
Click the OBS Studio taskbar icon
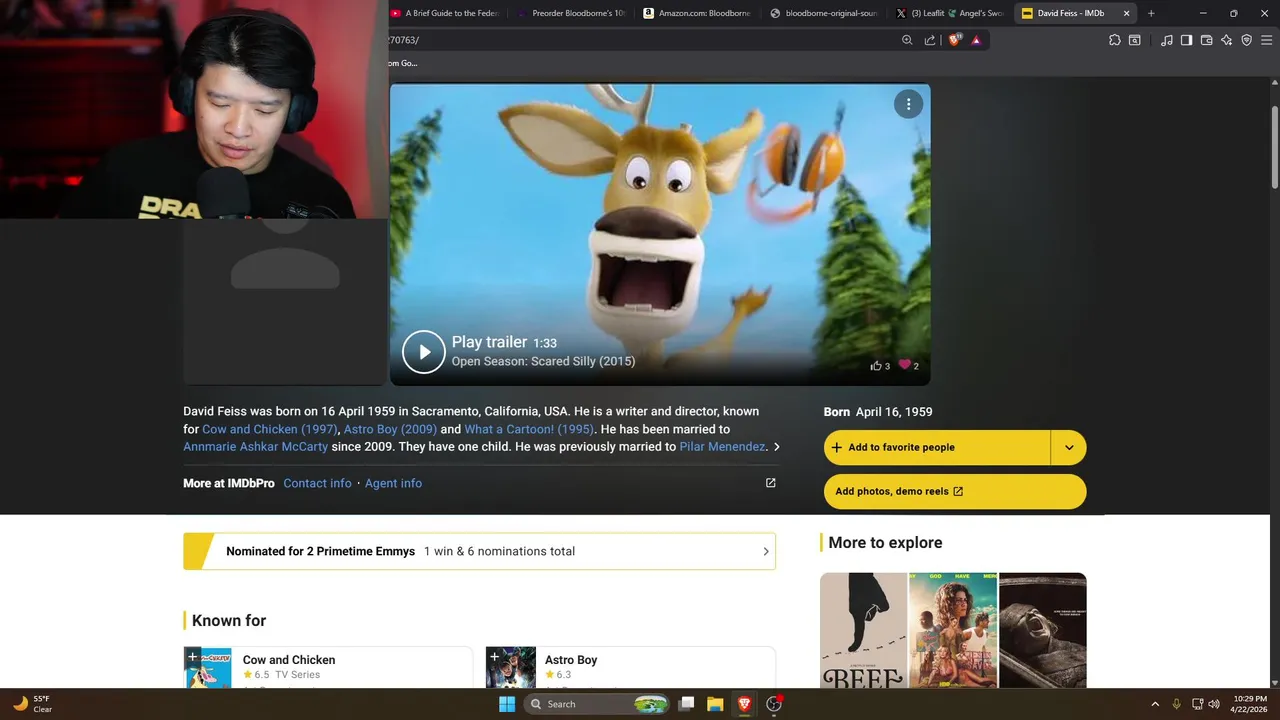point(774,704)
